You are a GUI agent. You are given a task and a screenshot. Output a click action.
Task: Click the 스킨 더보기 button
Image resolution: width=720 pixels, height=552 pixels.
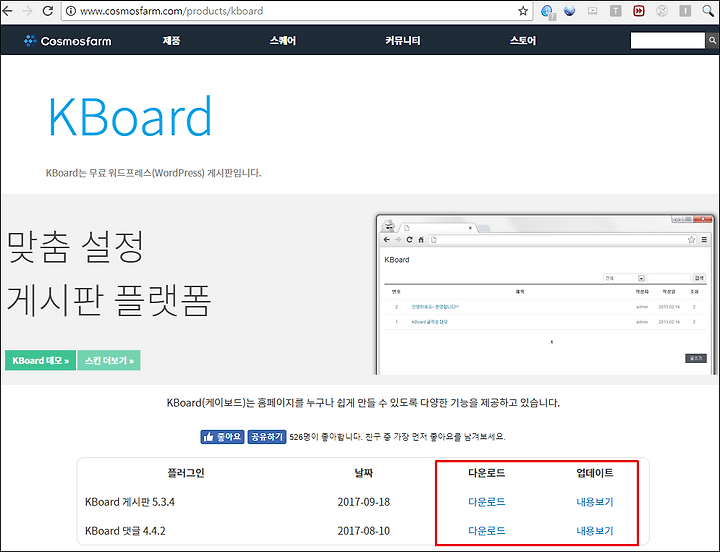pos(109,360)
